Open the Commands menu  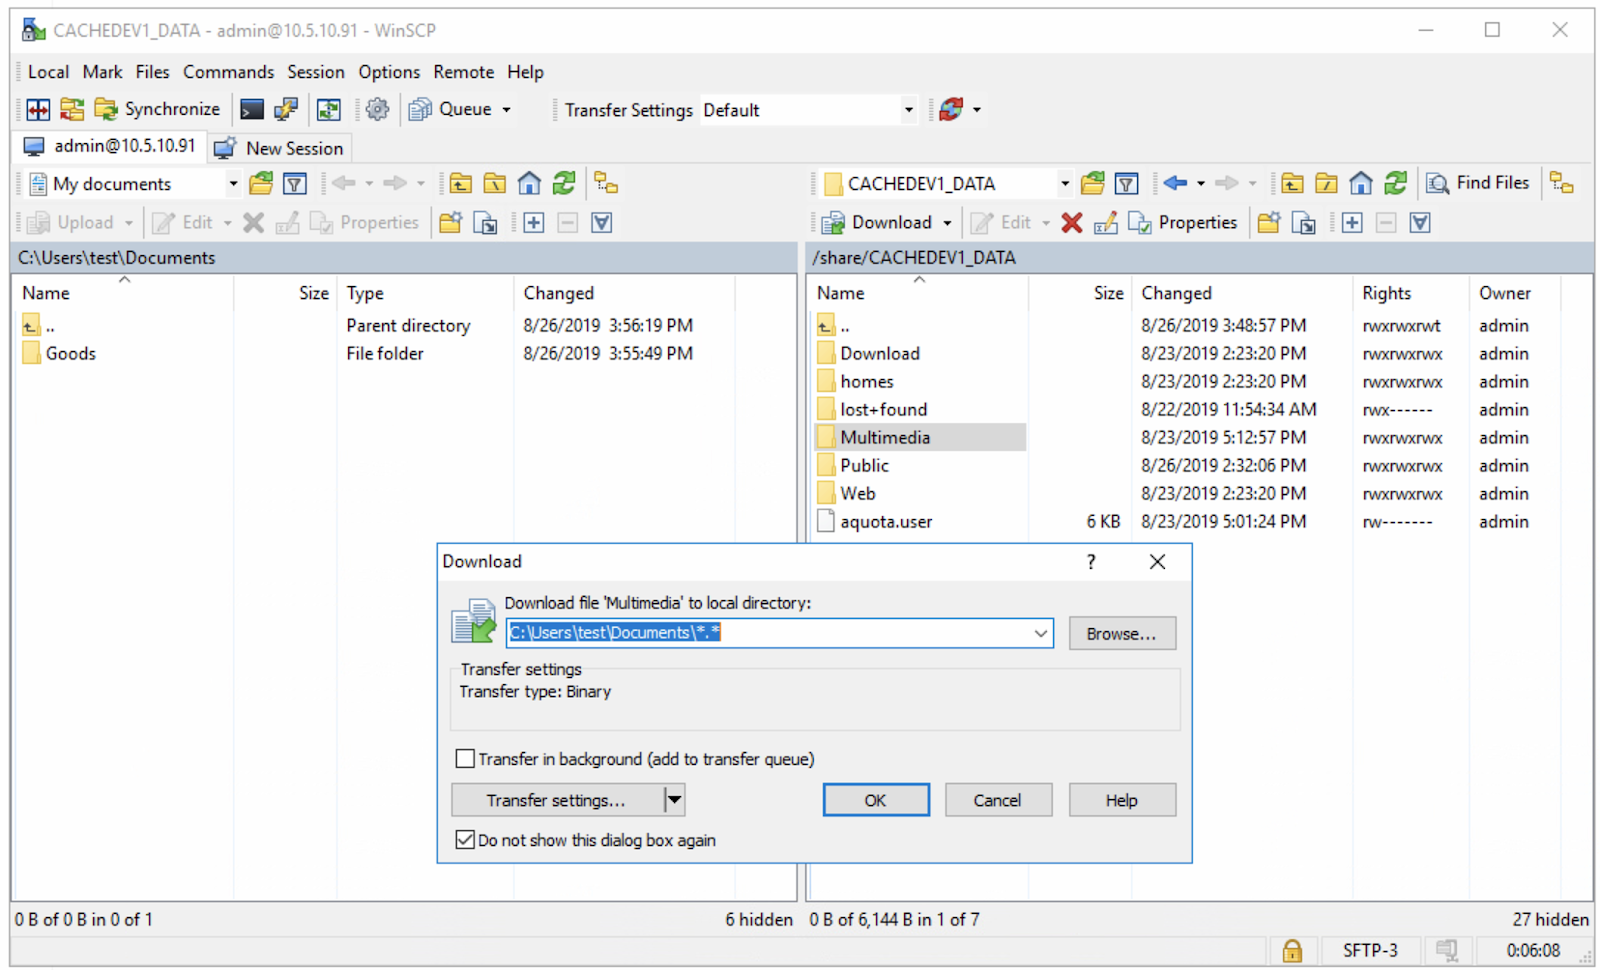[228, 72]
